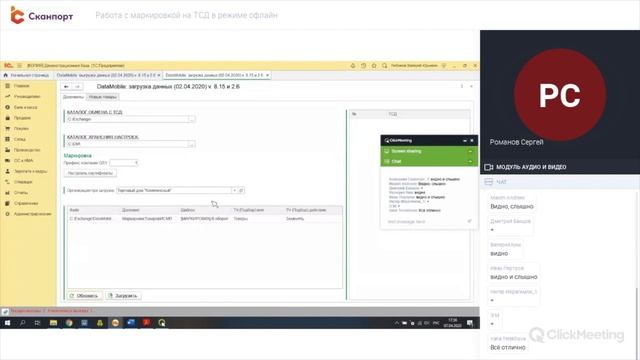Open favorites star icon in 1C header
The width and height of the screenshot is (640, 360).
[x=374, y=65]
